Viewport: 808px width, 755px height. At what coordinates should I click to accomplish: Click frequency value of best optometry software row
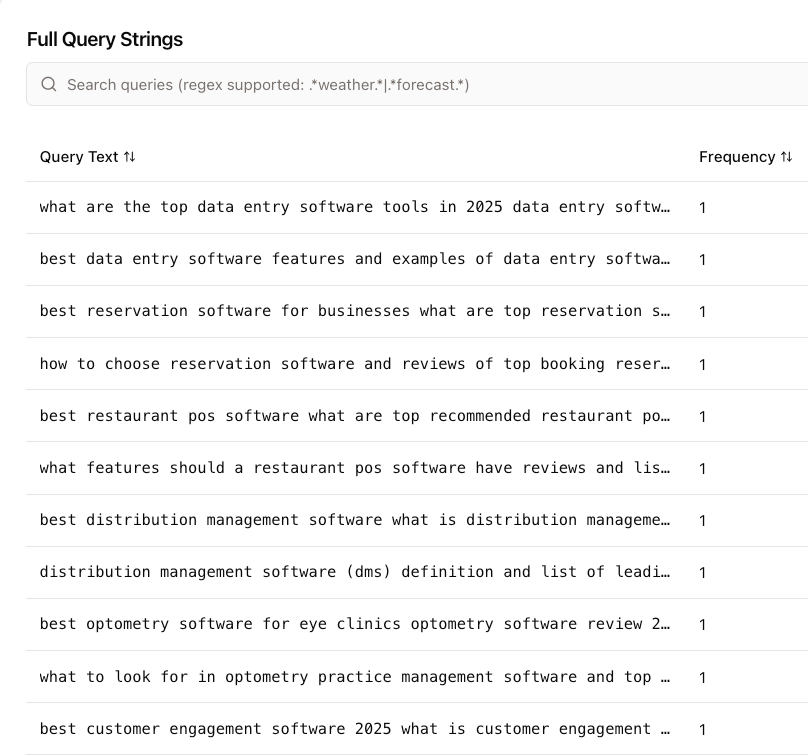(x=703, y=625)
